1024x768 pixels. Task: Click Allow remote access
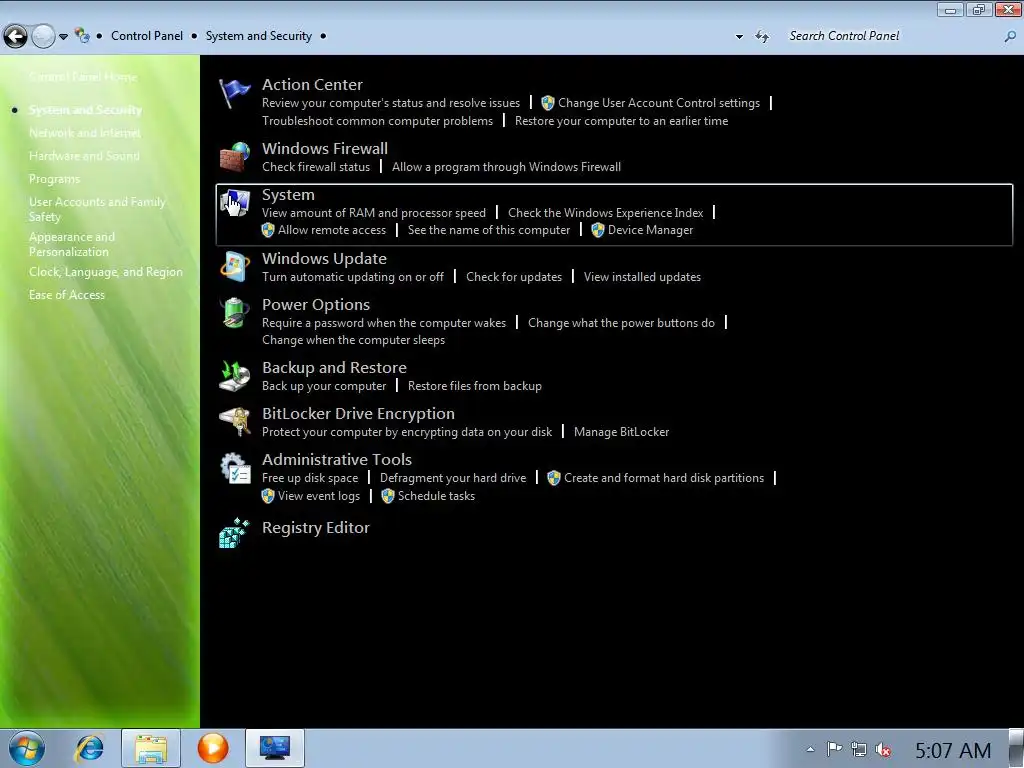click(x=332, y=230)
